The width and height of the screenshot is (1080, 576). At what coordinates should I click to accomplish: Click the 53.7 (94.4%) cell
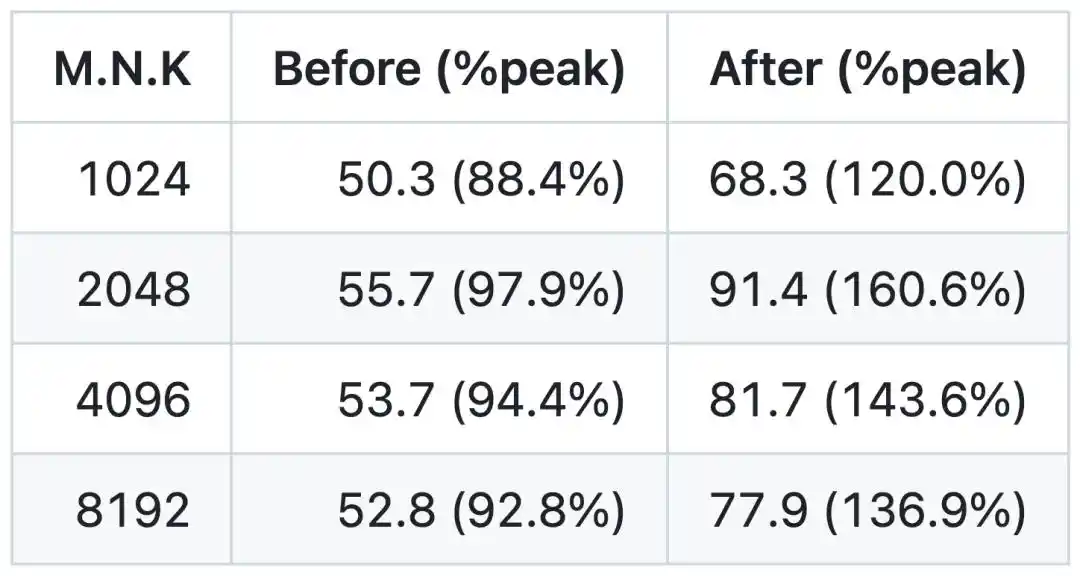[449, 398]
